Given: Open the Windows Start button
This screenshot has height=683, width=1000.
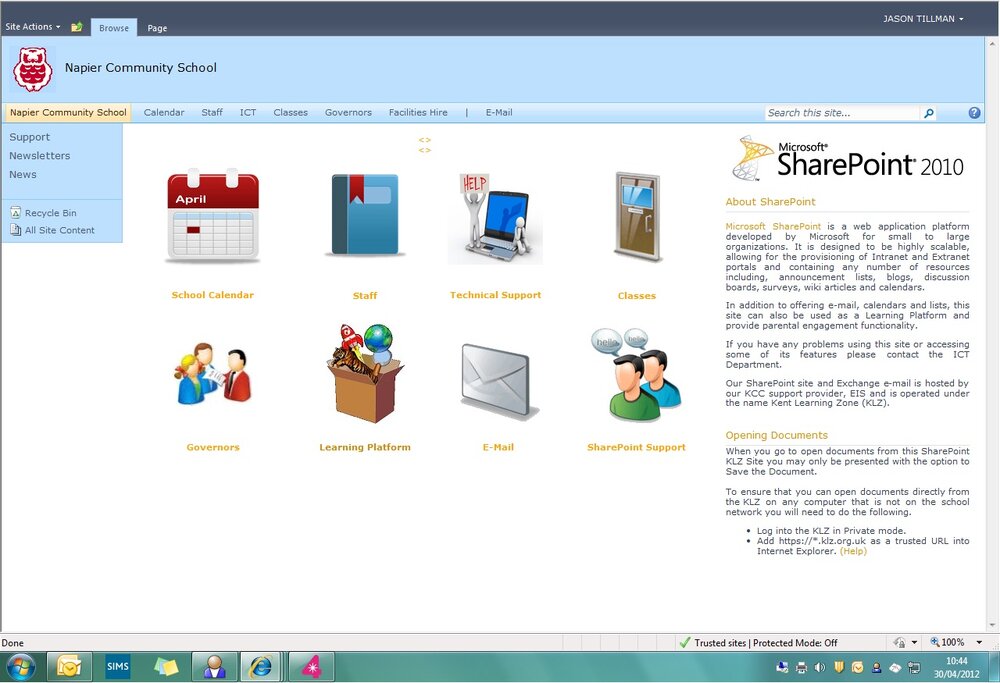Looking at the screenshot, I should (x=20, y=667).
